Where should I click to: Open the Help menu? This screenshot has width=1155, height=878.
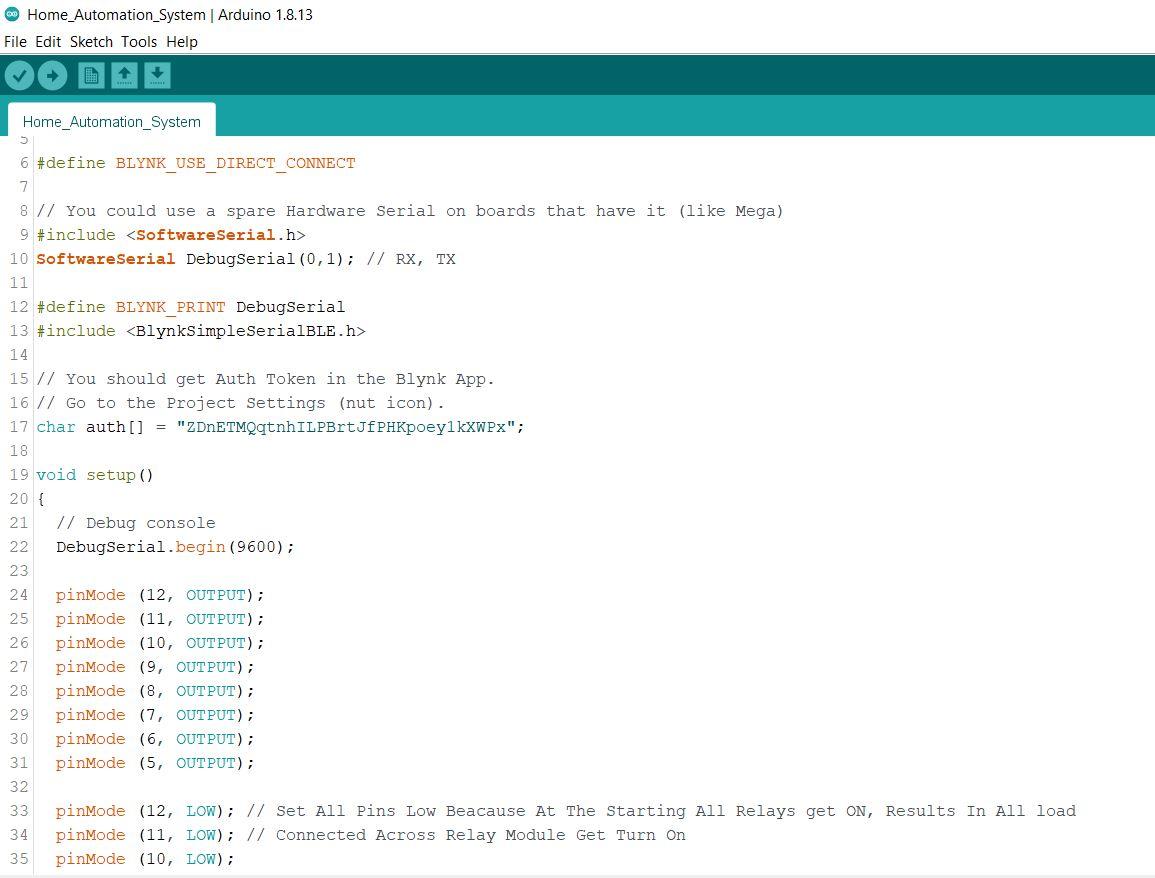click(x=182, y=42)
